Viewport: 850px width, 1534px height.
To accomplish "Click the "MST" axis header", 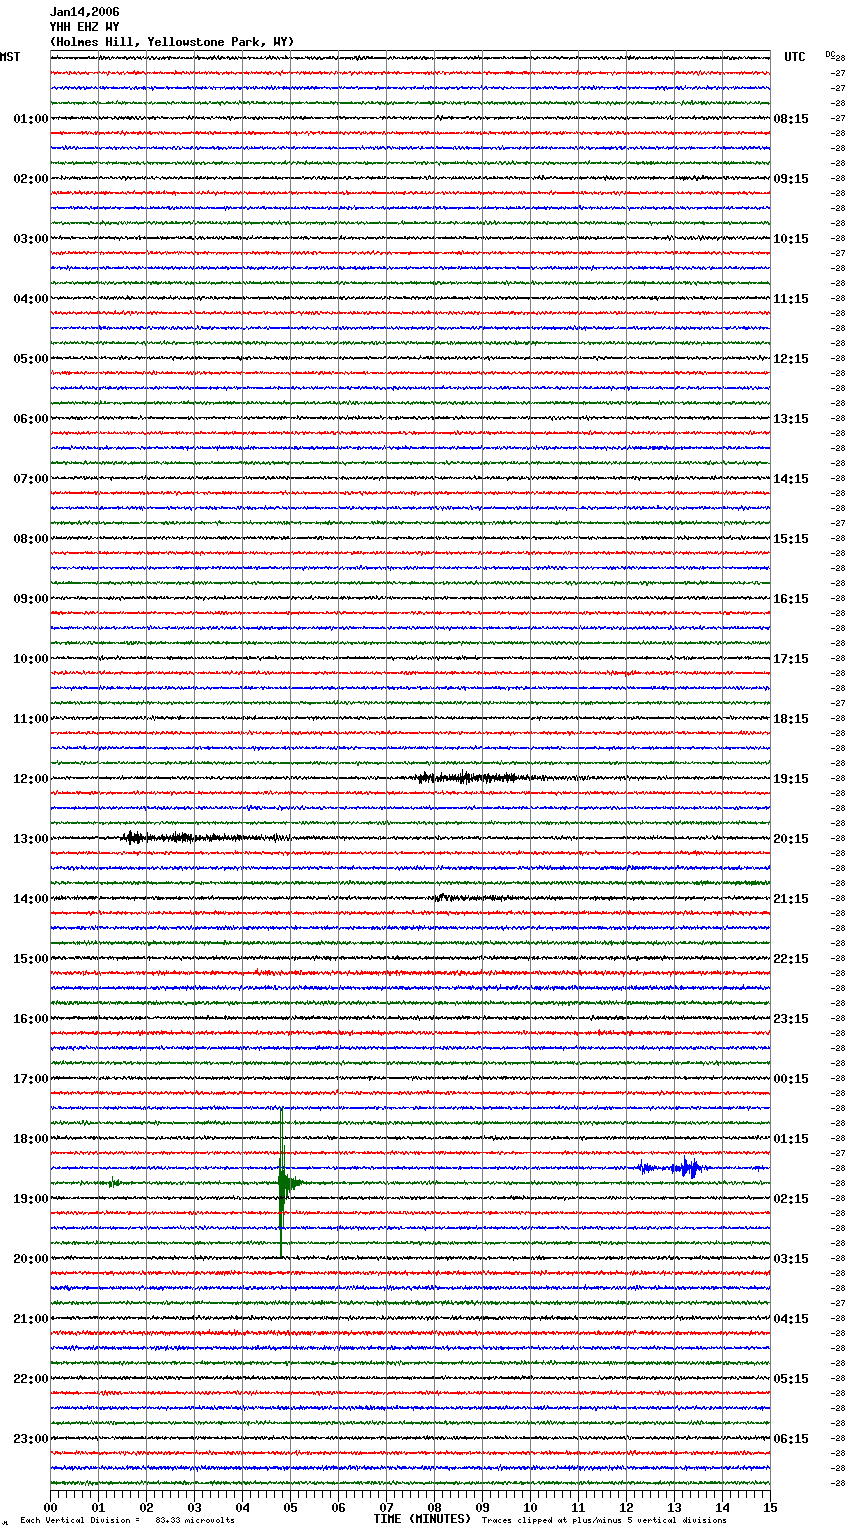I will (10, 57).
